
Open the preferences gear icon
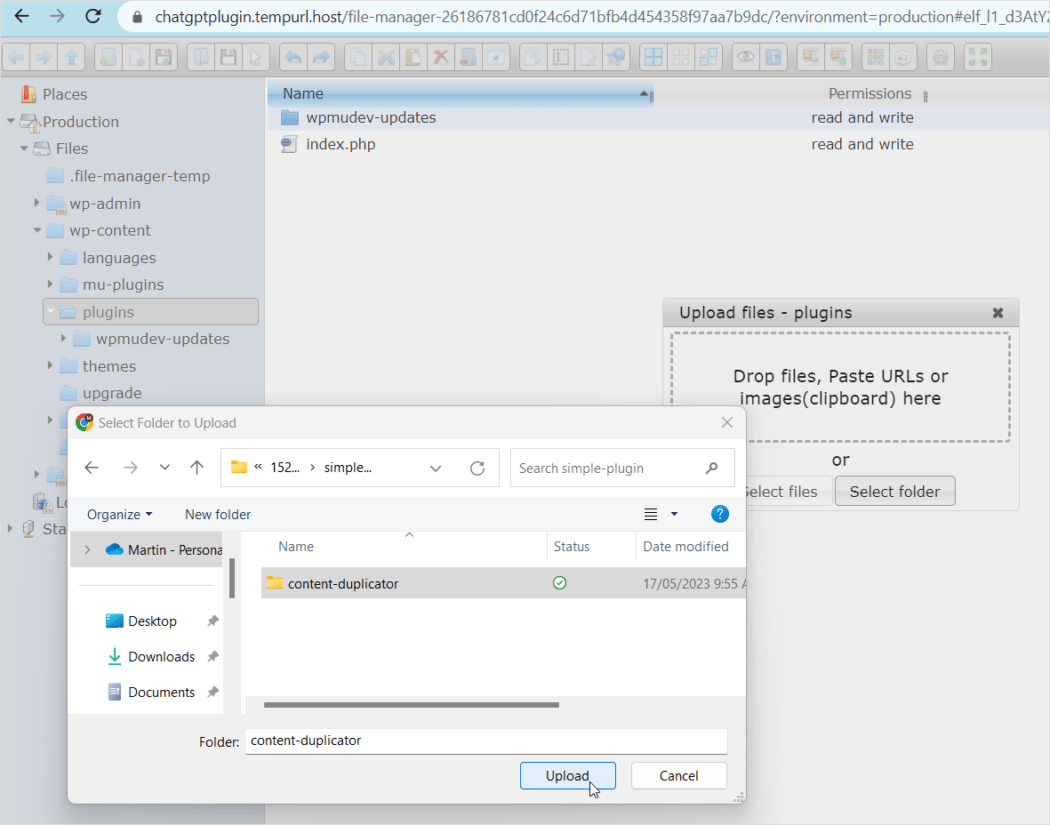[940, 57]
